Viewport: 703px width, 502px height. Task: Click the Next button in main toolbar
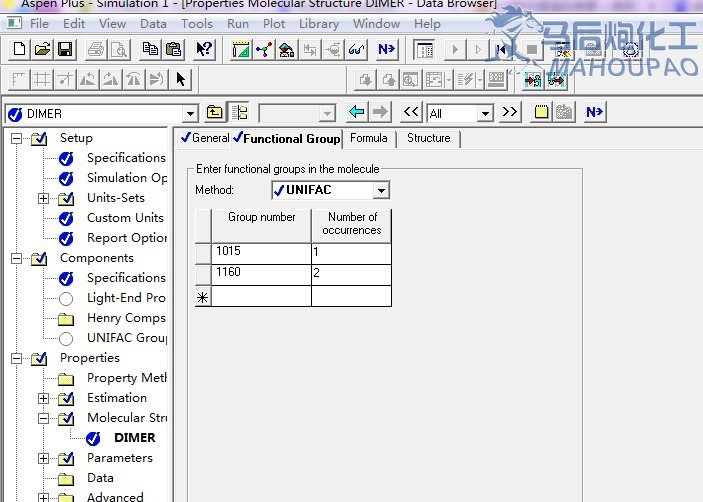386,49
